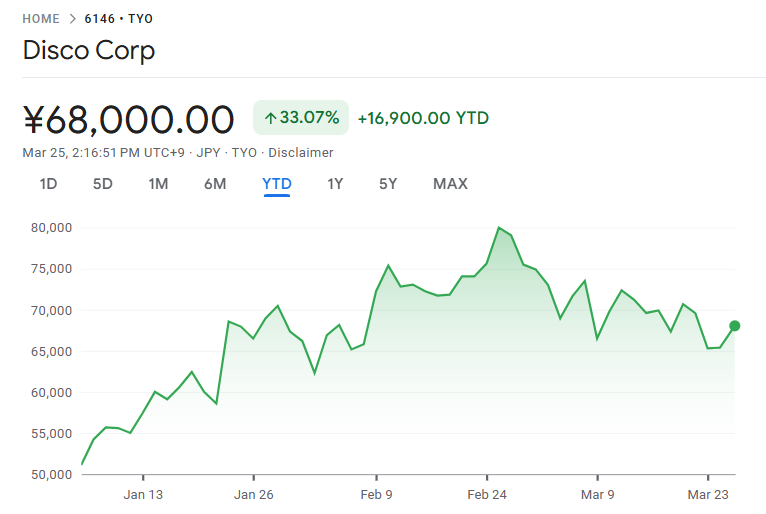Switch chart to 6M range
The height and width of the screenshot is (514, 766).
click(215, 184)
